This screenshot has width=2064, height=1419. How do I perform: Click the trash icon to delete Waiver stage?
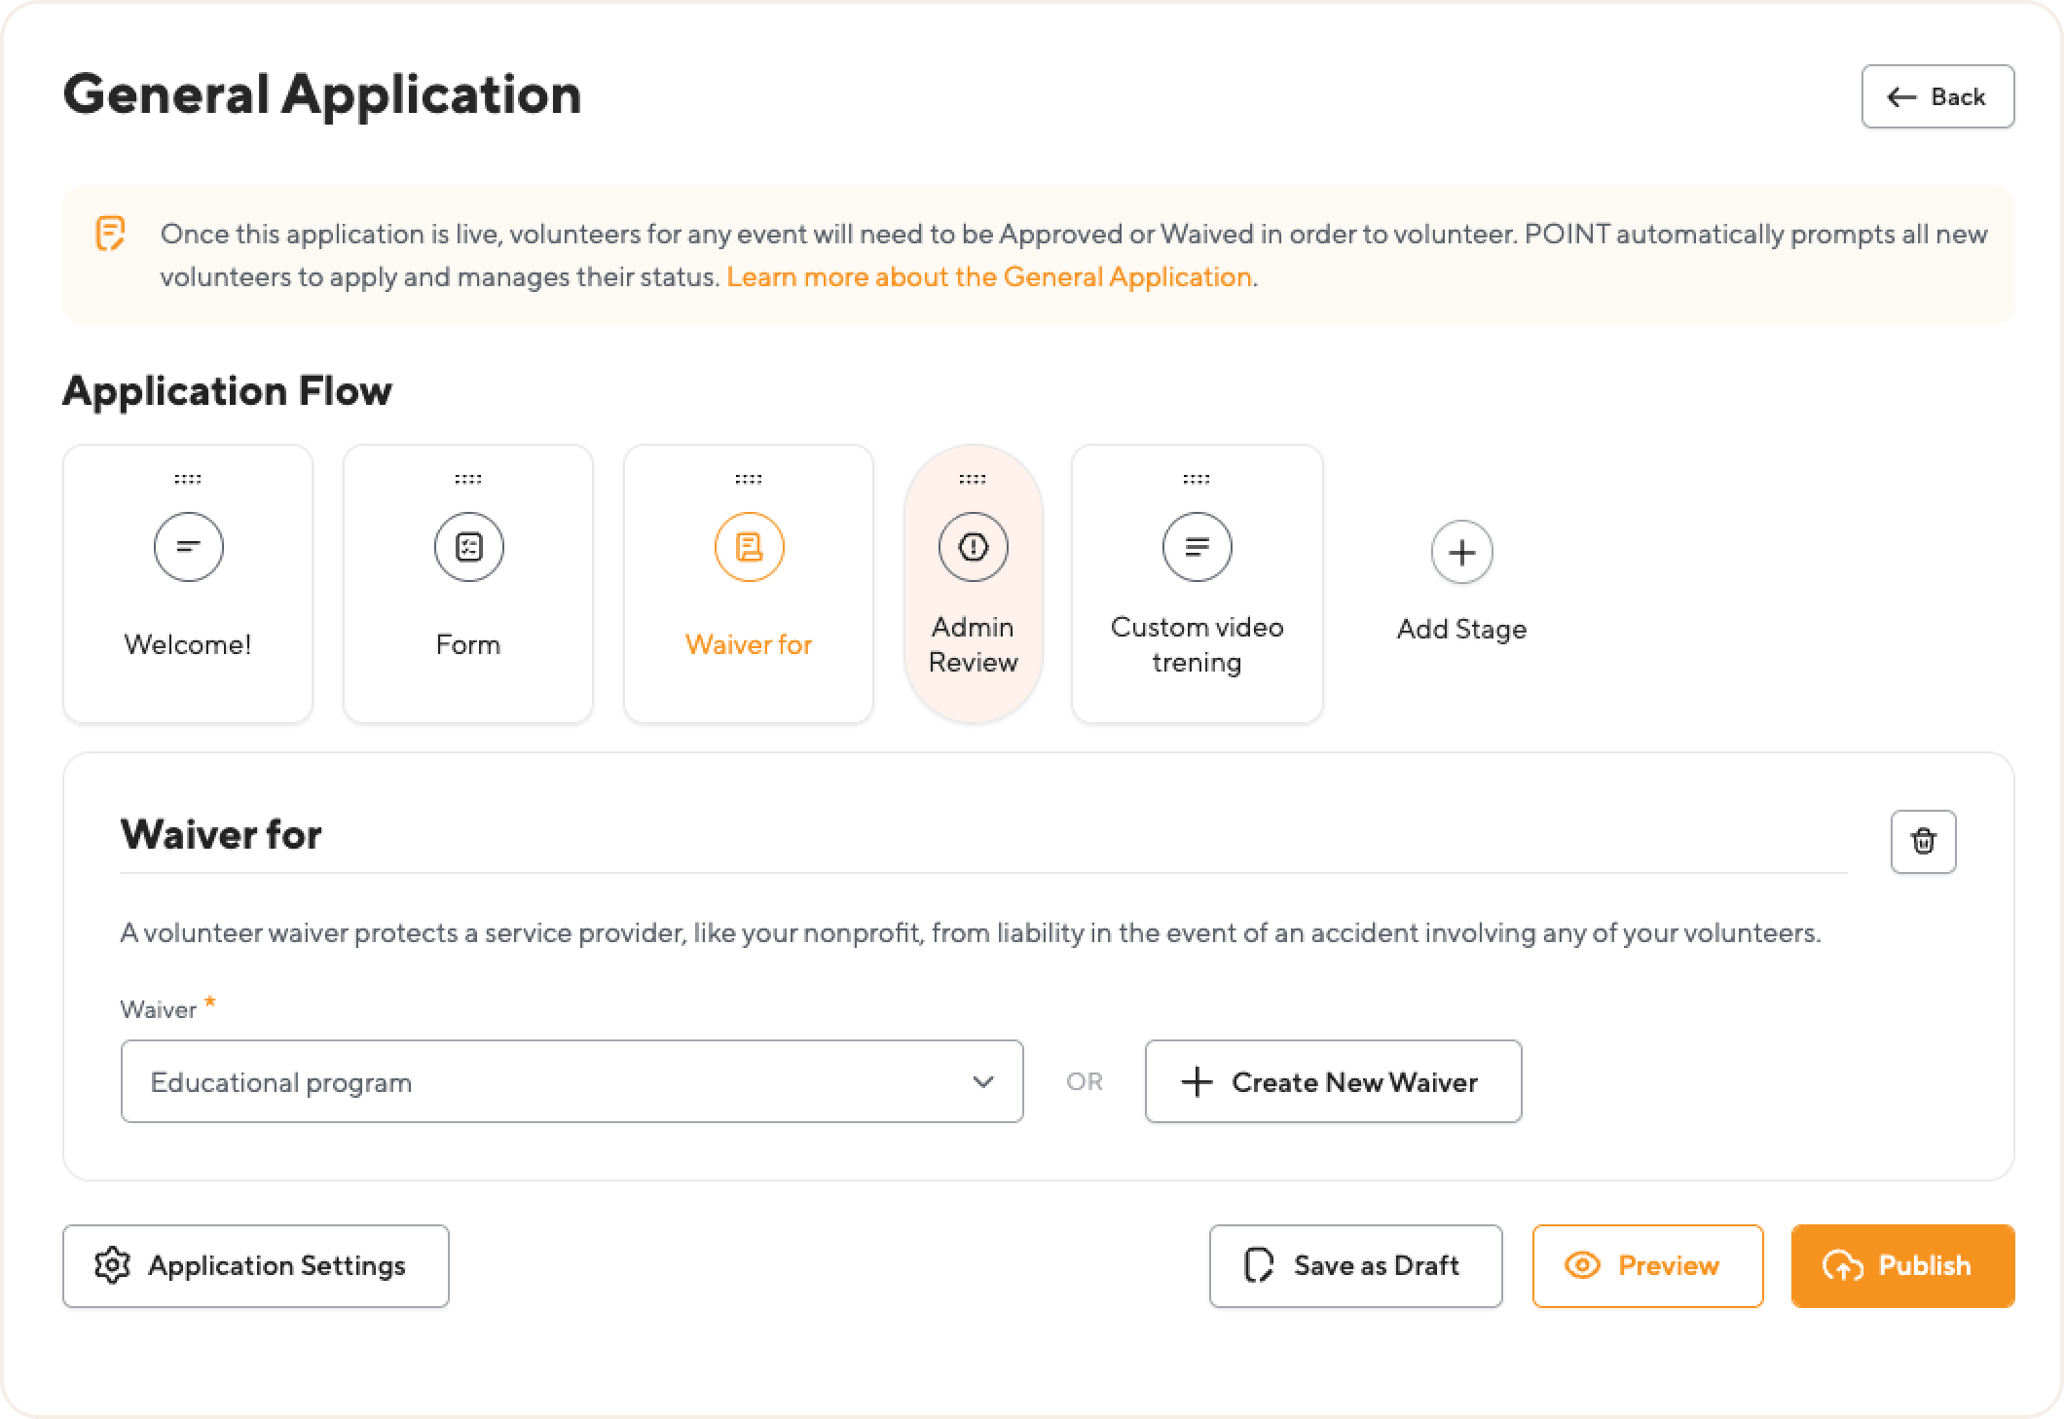tap(1923, 841)
